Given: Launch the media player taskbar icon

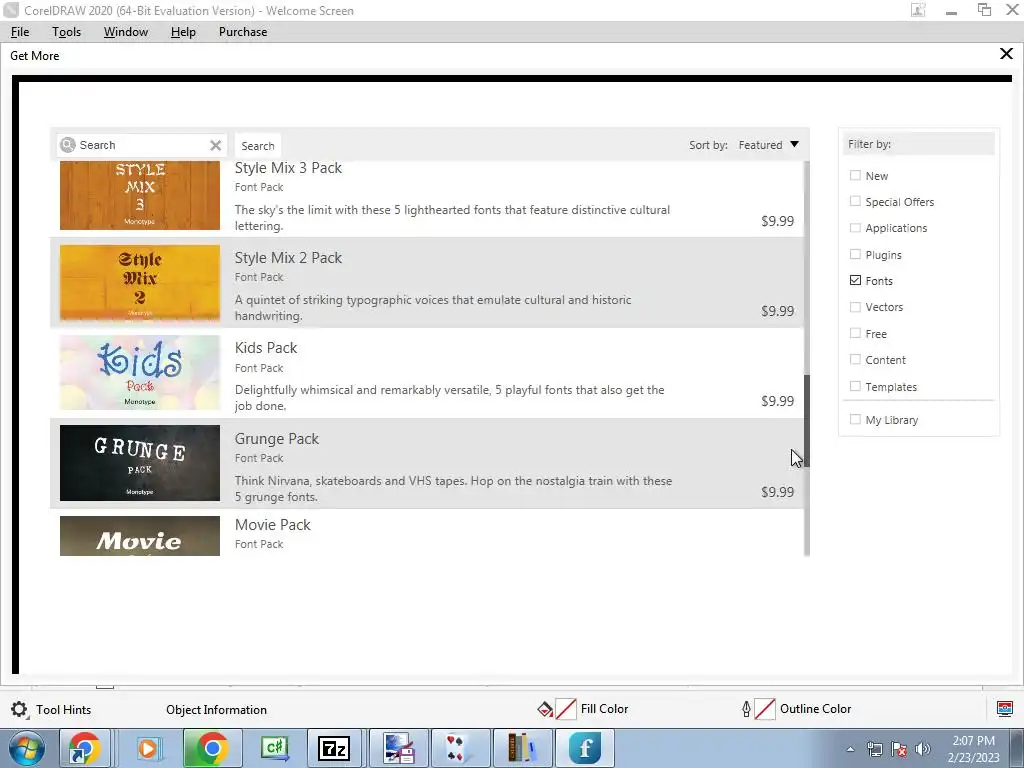Looking at the screenshot, I should tap(148, 748).
